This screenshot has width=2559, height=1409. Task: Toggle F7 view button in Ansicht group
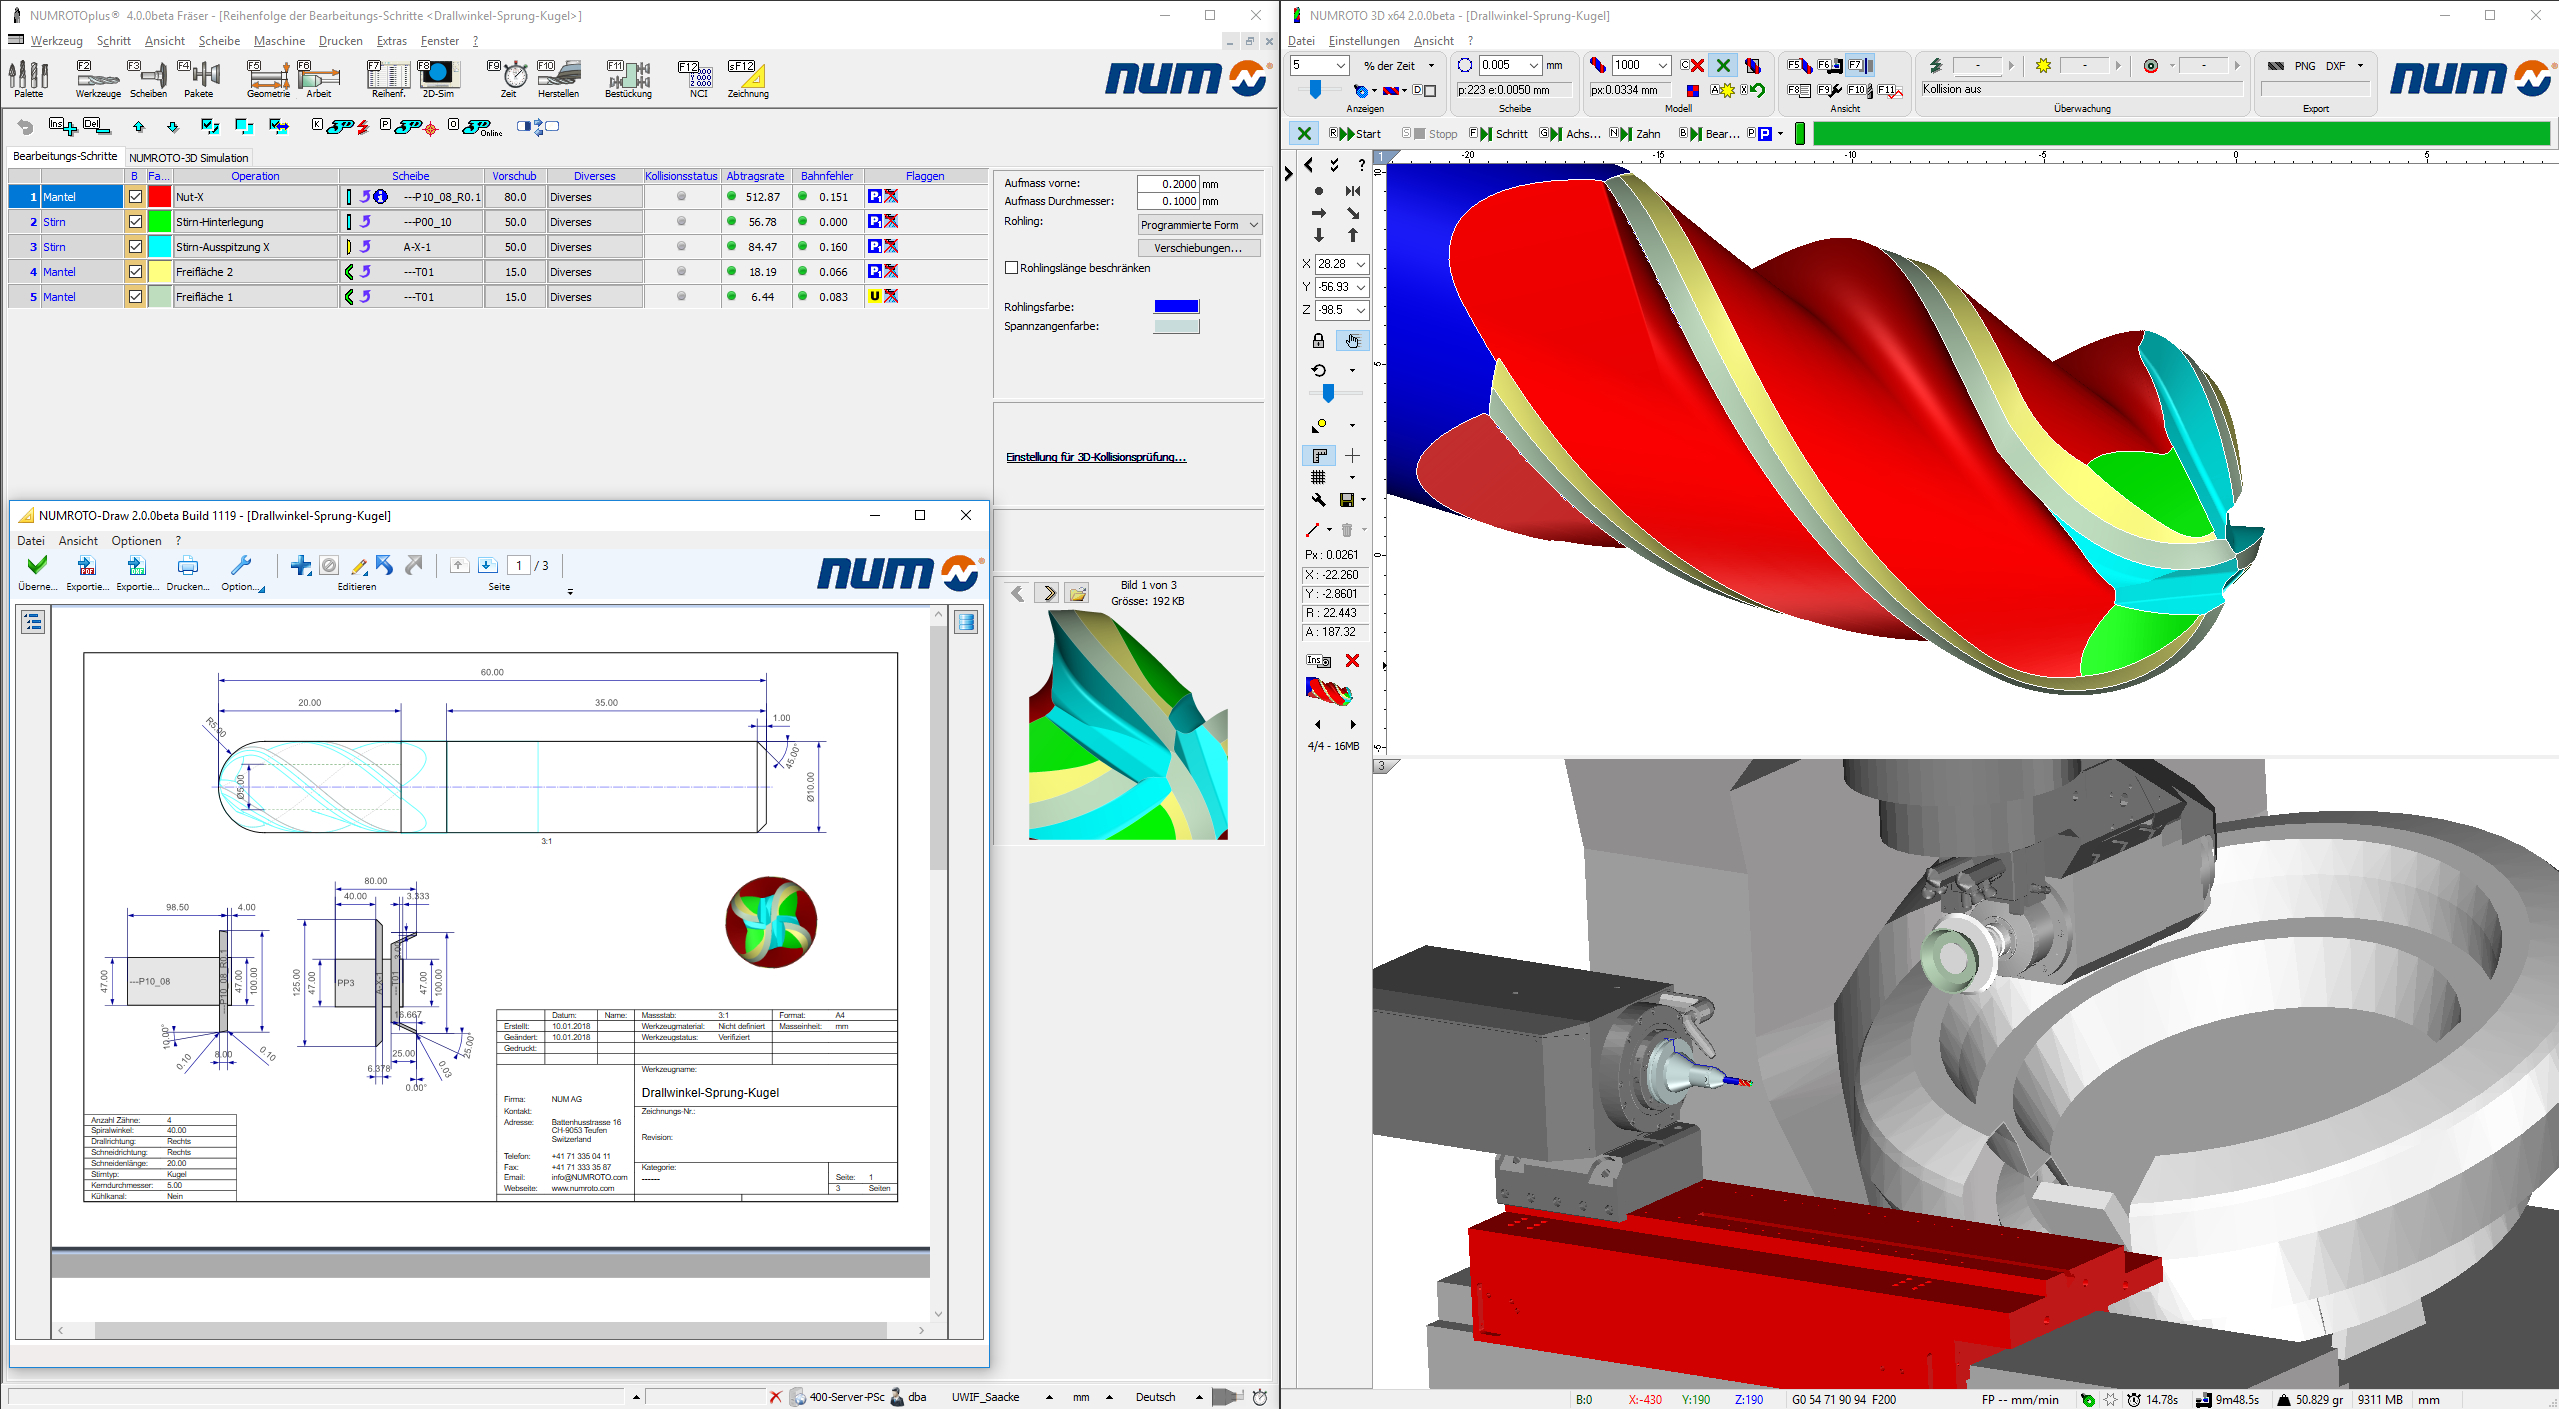1860,66
